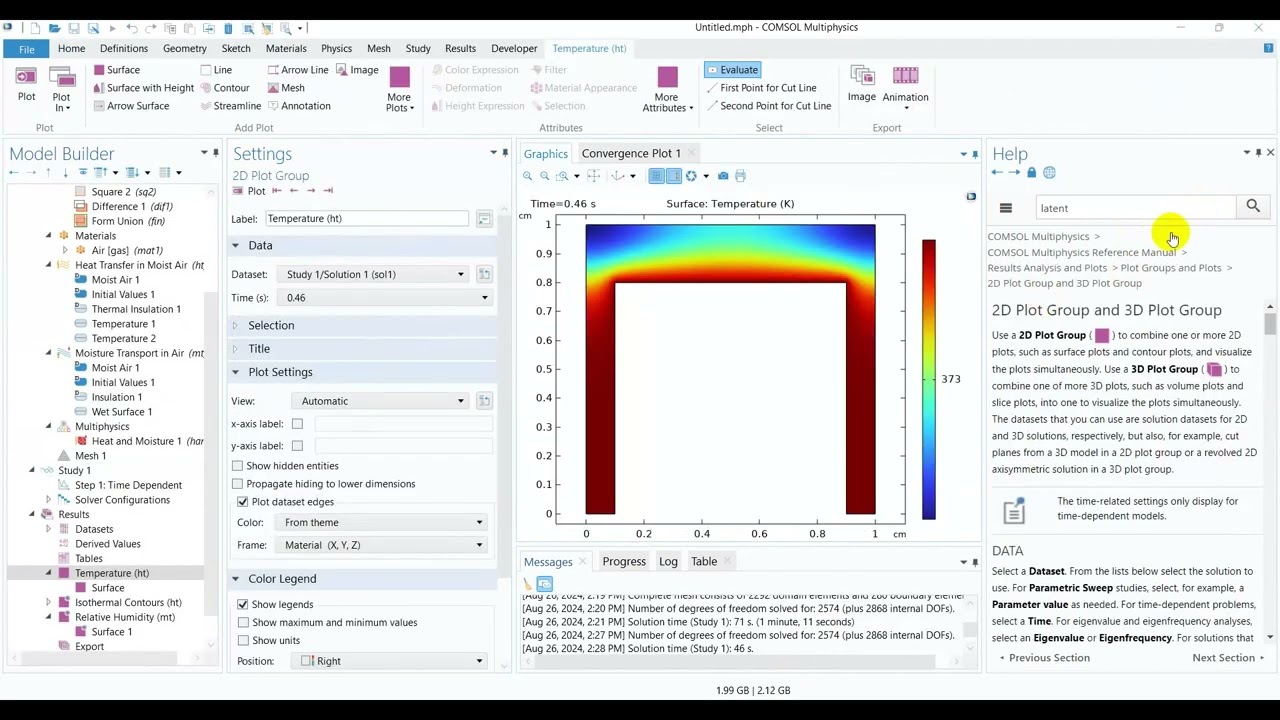Screen dimensions: 1280x720
Task: Click the Help search field
Action: tap(1136, 208)
